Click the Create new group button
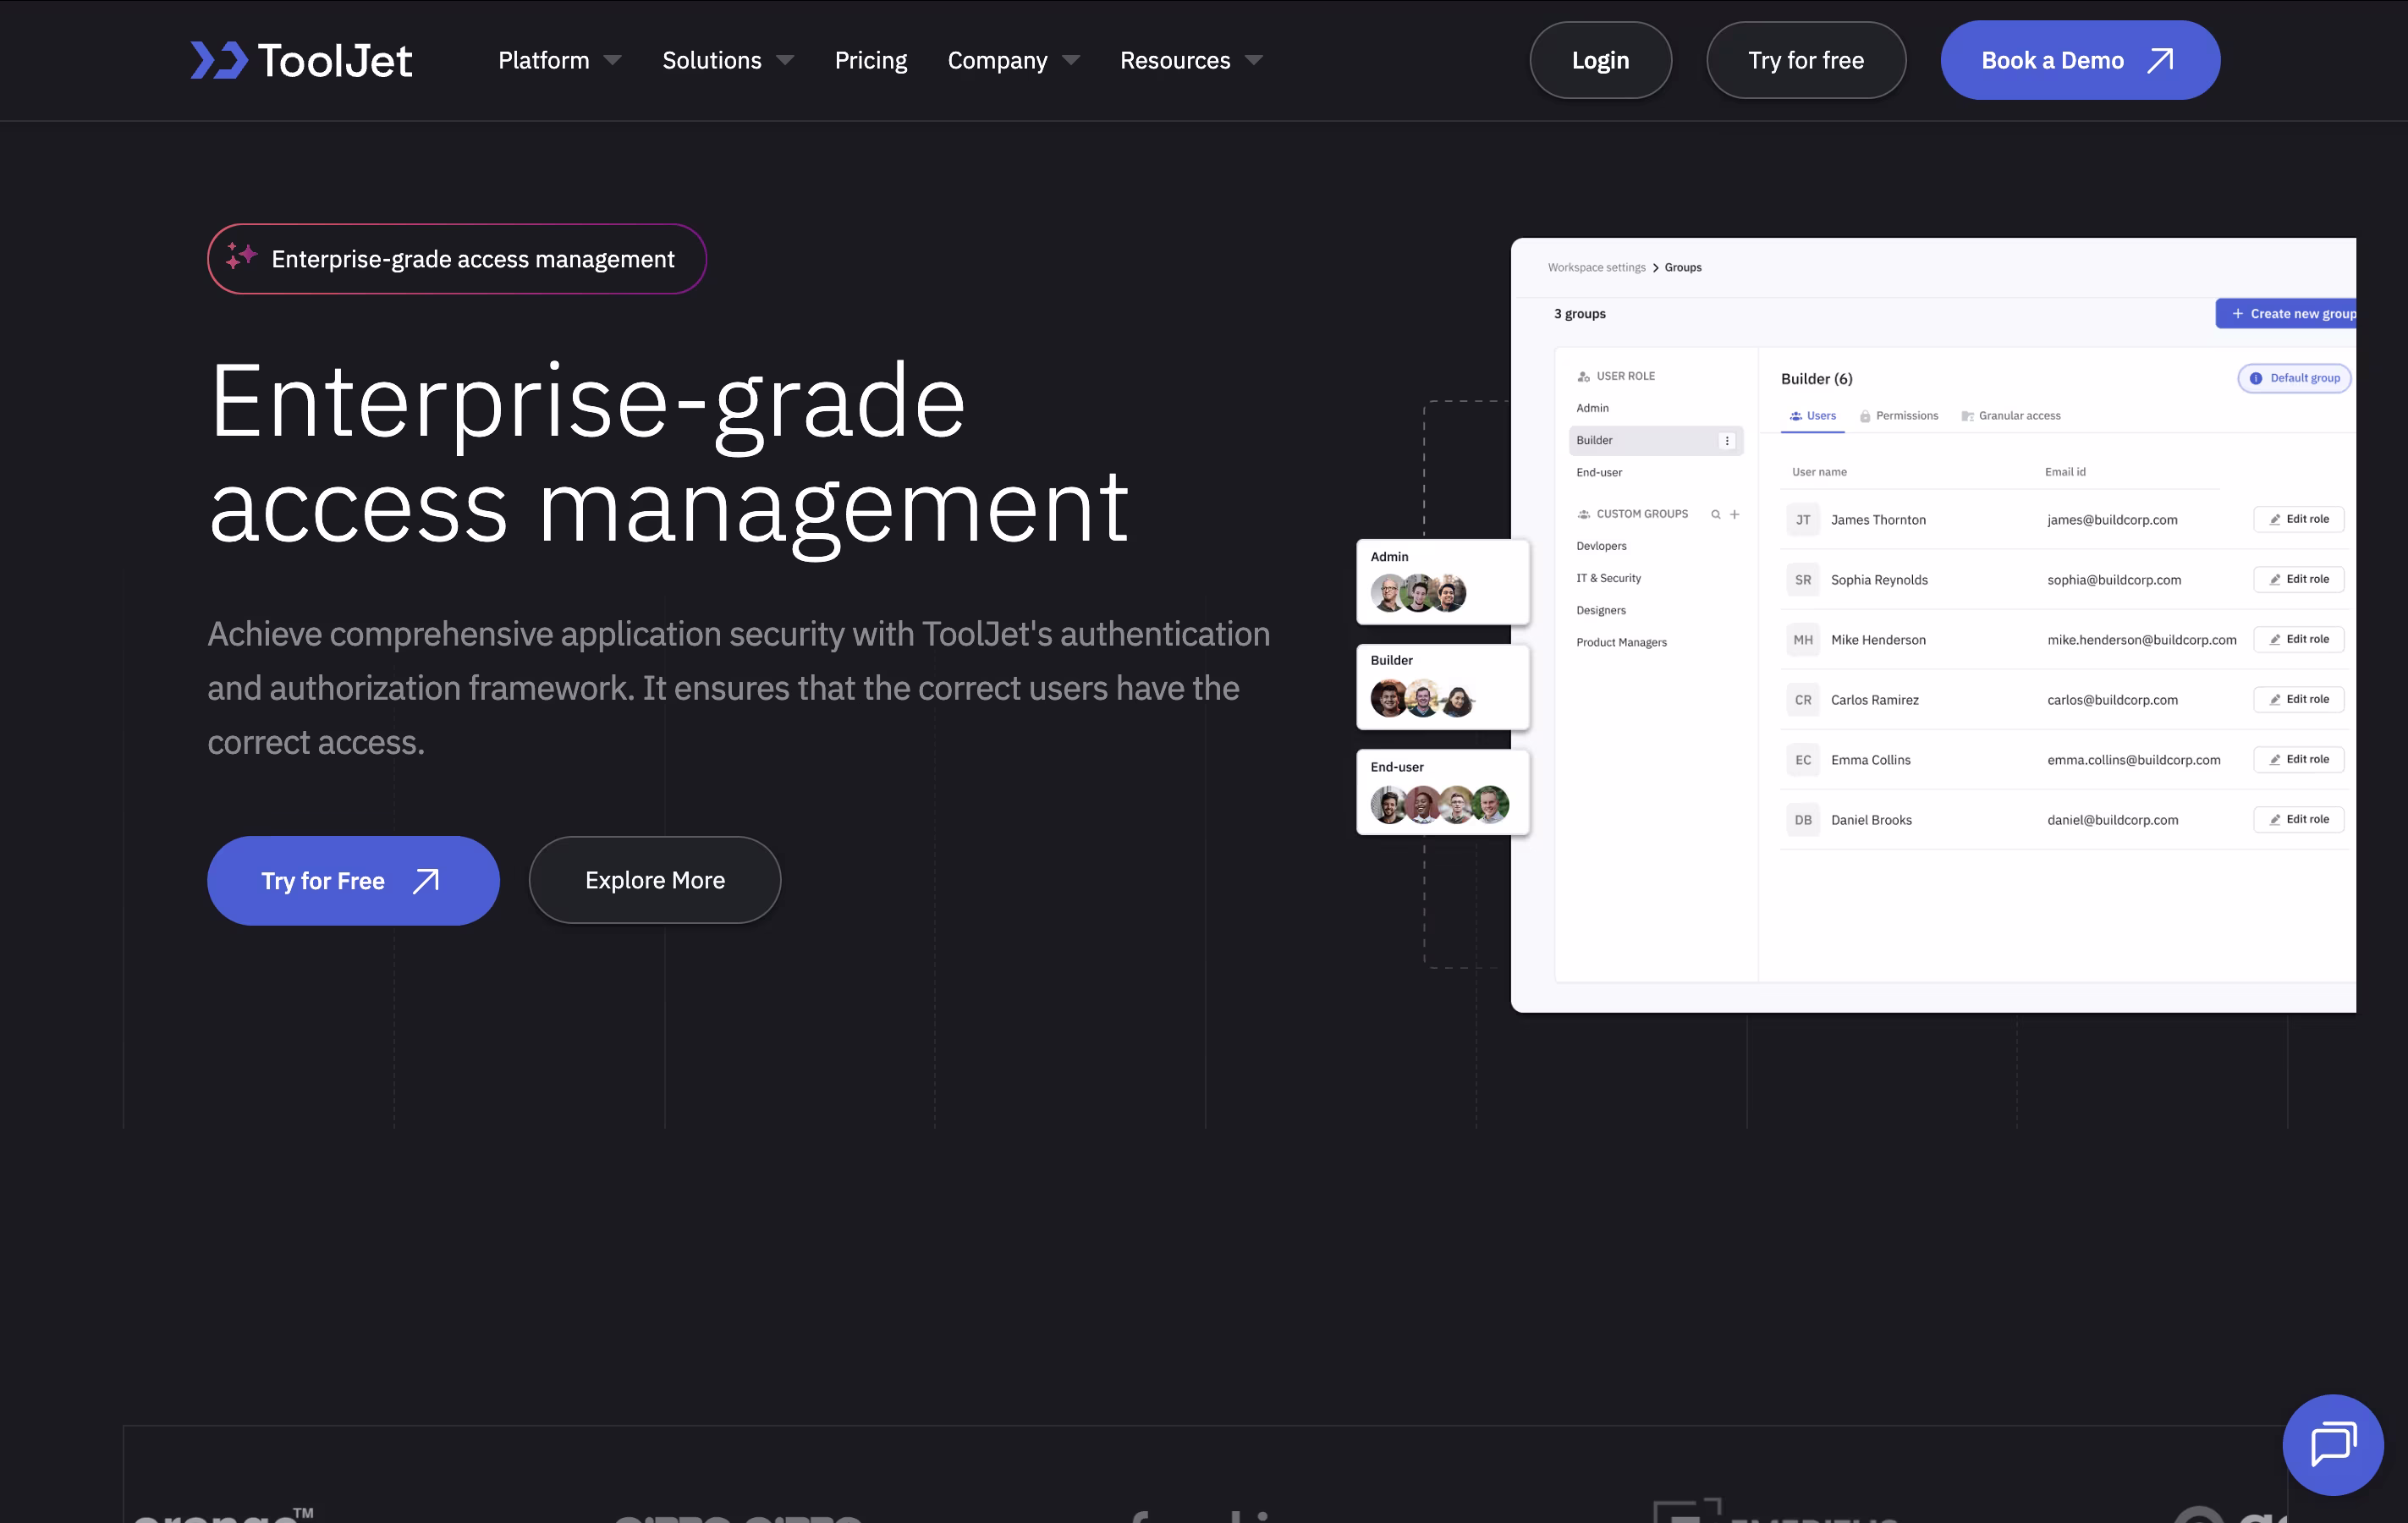Viewport: 2408px width, 1523px height. point(2286,313)
